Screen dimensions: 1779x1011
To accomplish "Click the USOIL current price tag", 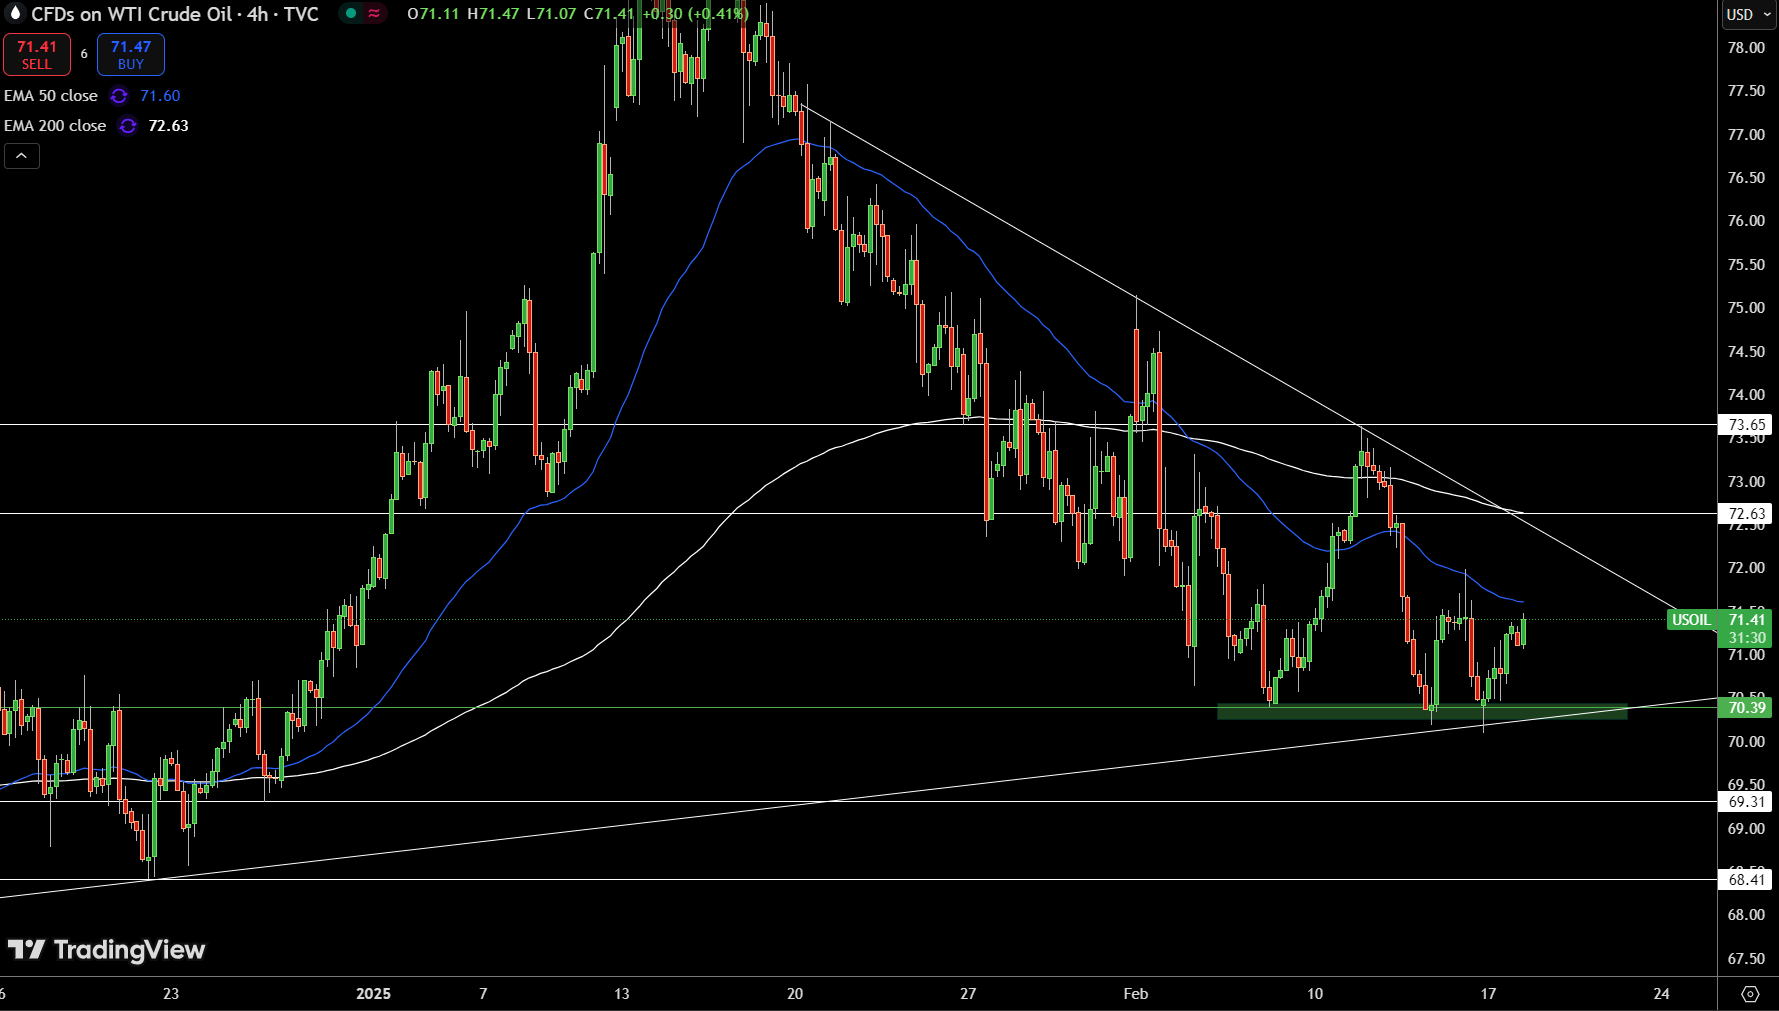I will click(1692, 620).
